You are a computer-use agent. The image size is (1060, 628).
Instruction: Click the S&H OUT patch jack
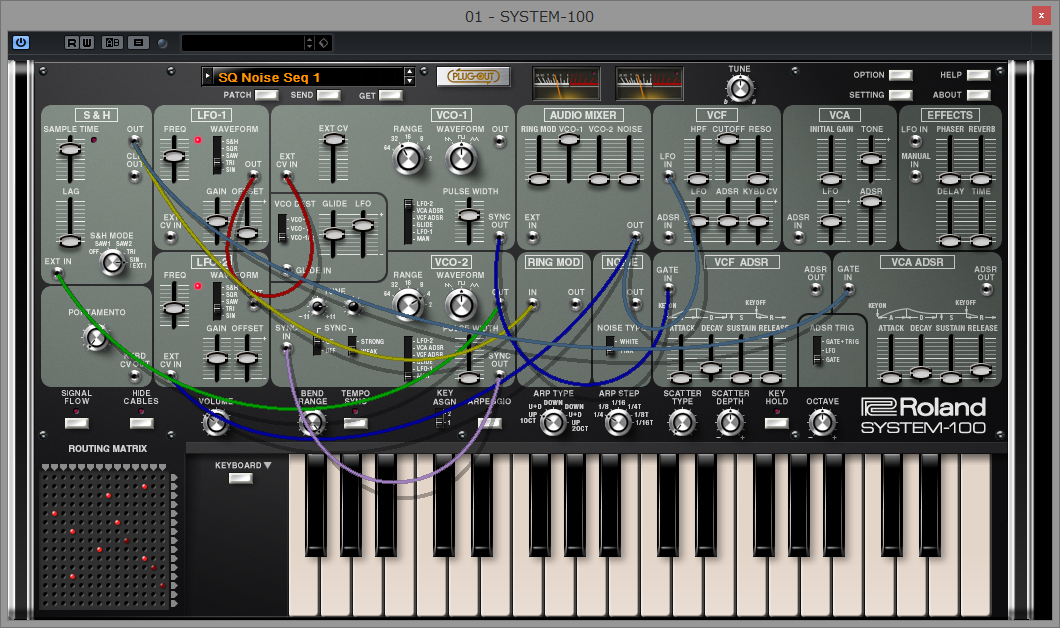pyautogui.click(x=135, y=141)
